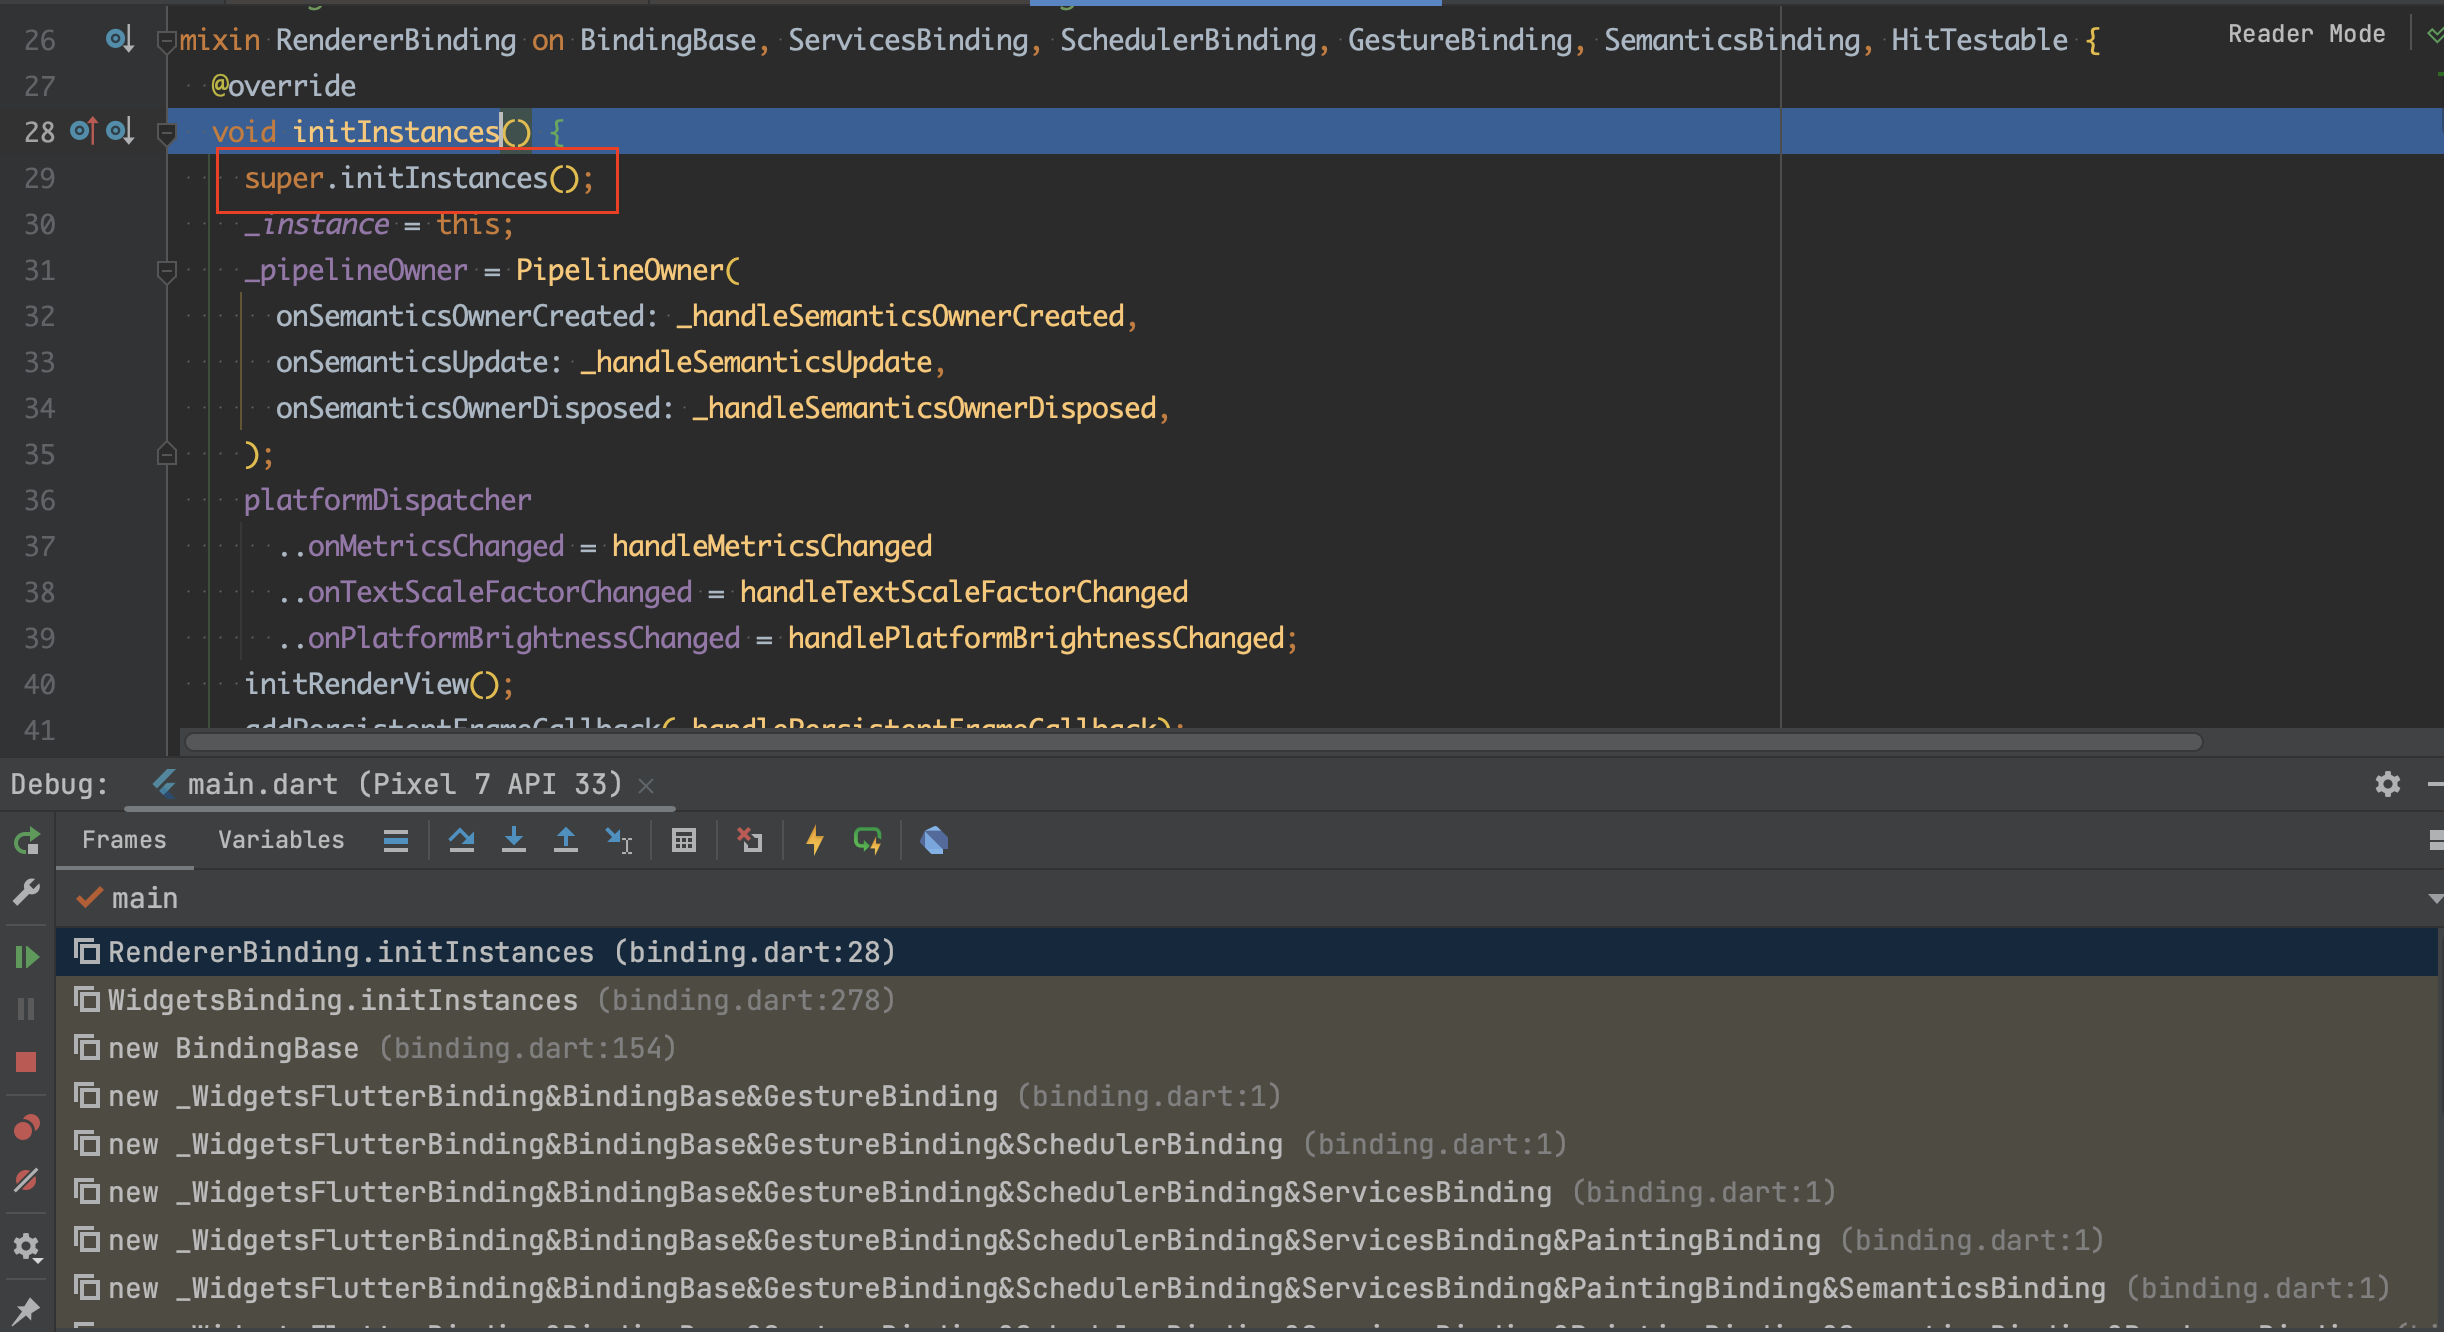2444x1332 pixels.
Task: Open the layout settings icon at right
Action: pyautogui.click(x=2436, y=841)
